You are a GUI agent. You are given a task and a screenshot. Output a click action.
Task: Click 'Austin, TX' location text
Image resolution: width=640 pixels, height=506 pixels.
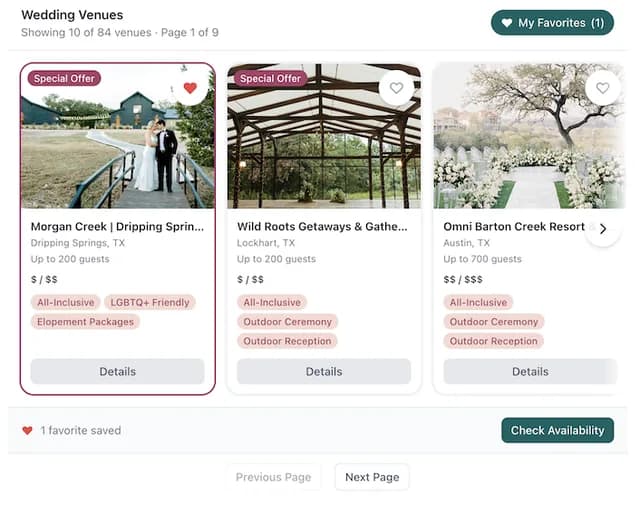point(467,243)
